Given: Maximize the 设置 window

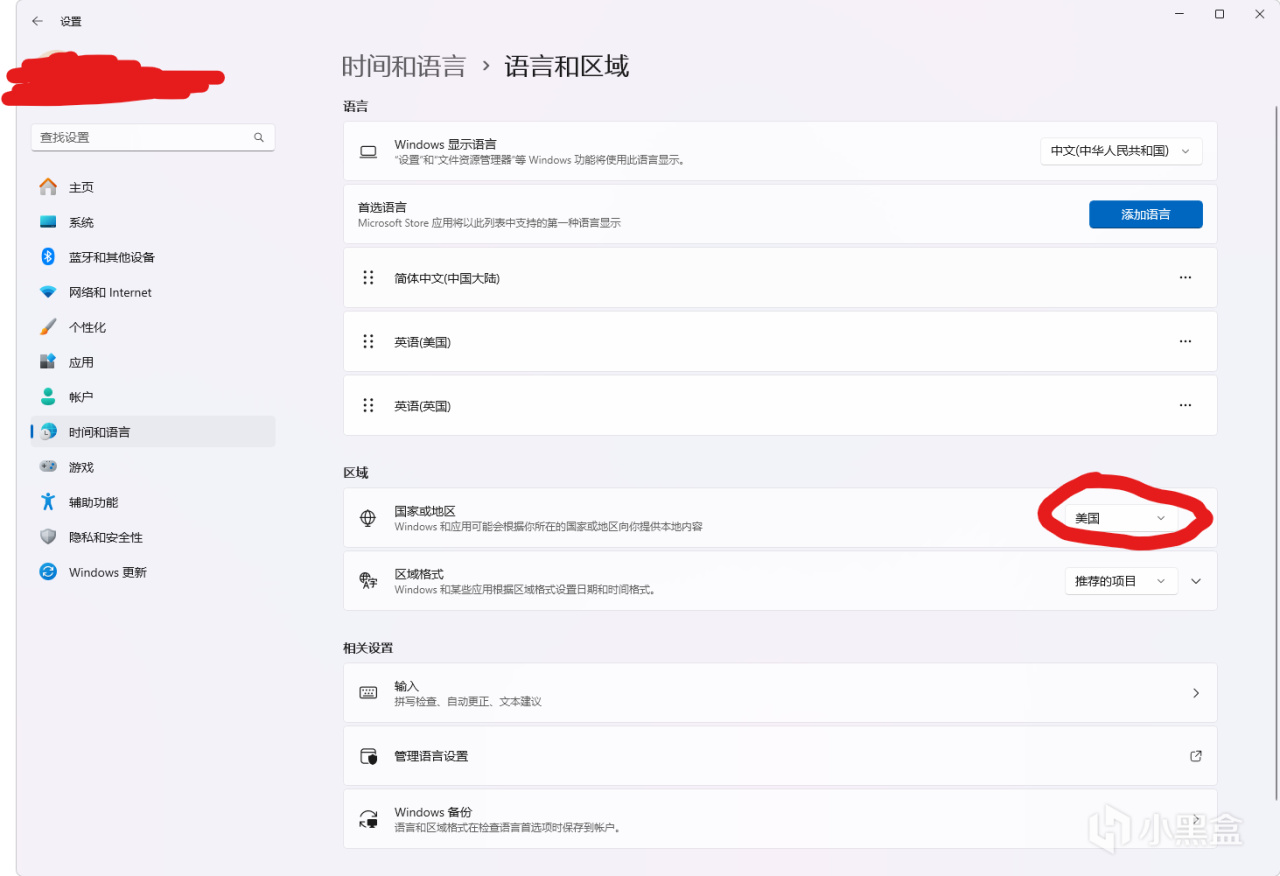Looking at the screenshot, I should coord(1220,14).
